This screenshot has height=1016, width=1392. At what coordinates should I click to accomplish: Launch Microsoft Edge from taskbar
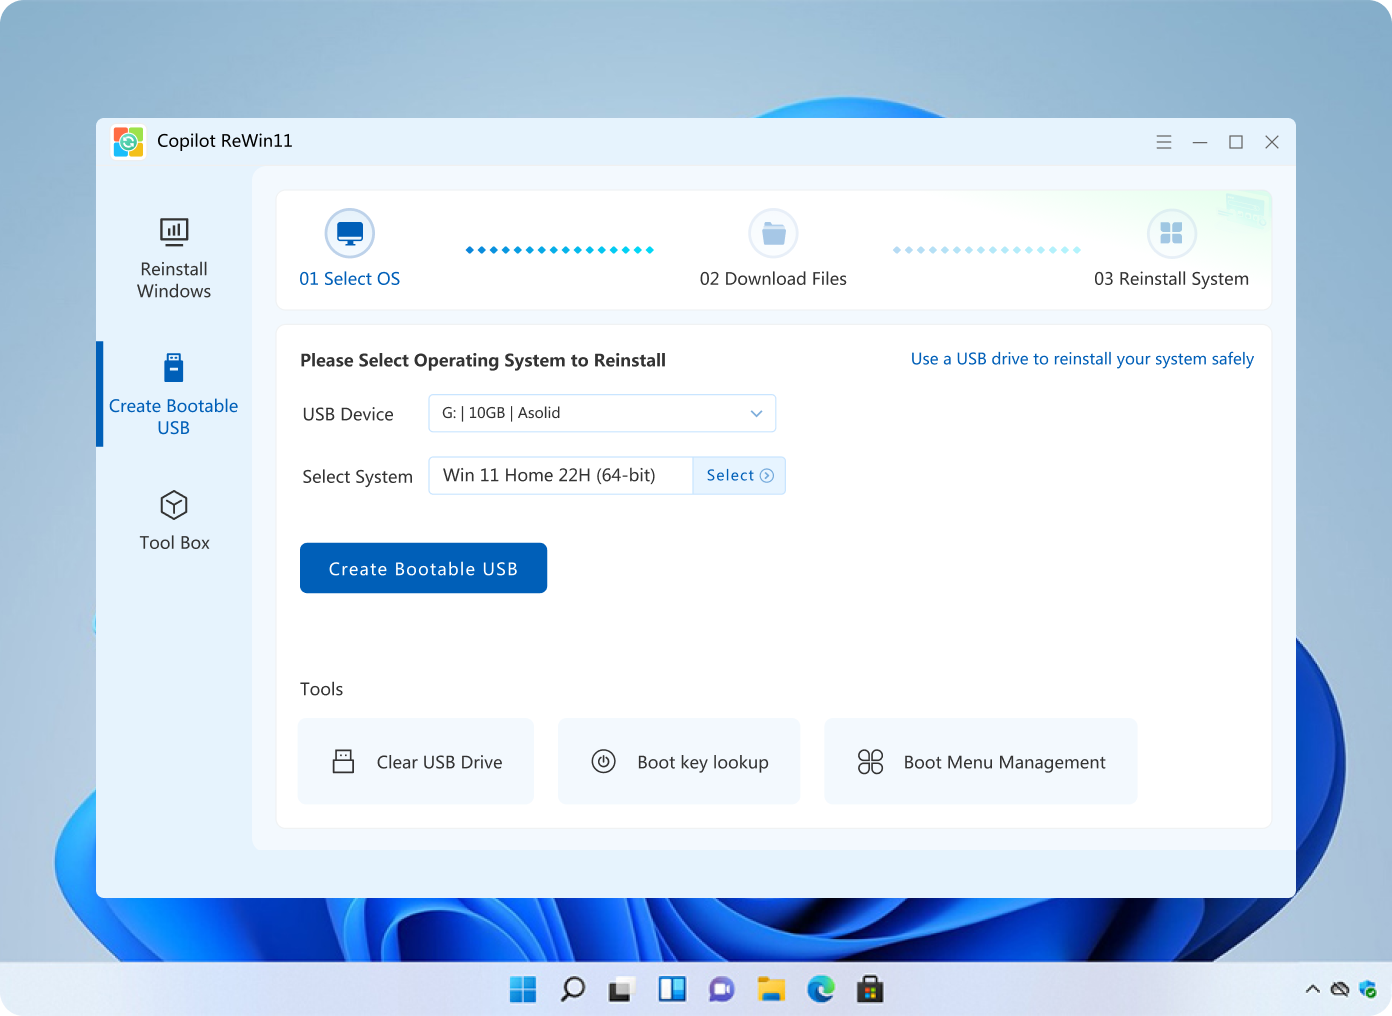coord(821,990)
